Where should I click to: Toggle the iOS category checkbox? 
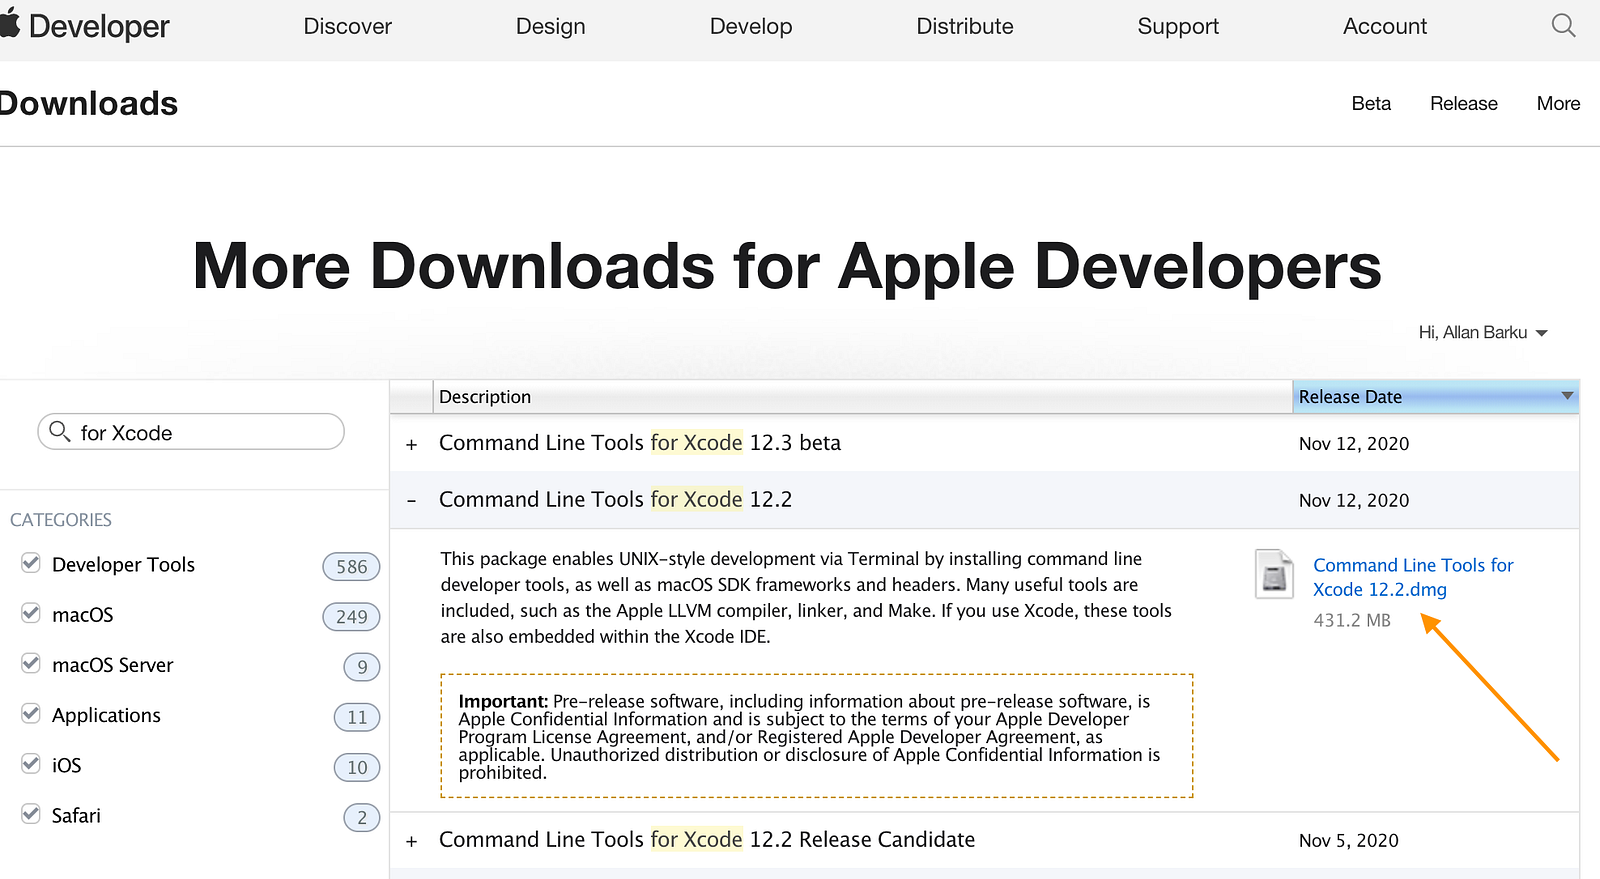[31, 764]
